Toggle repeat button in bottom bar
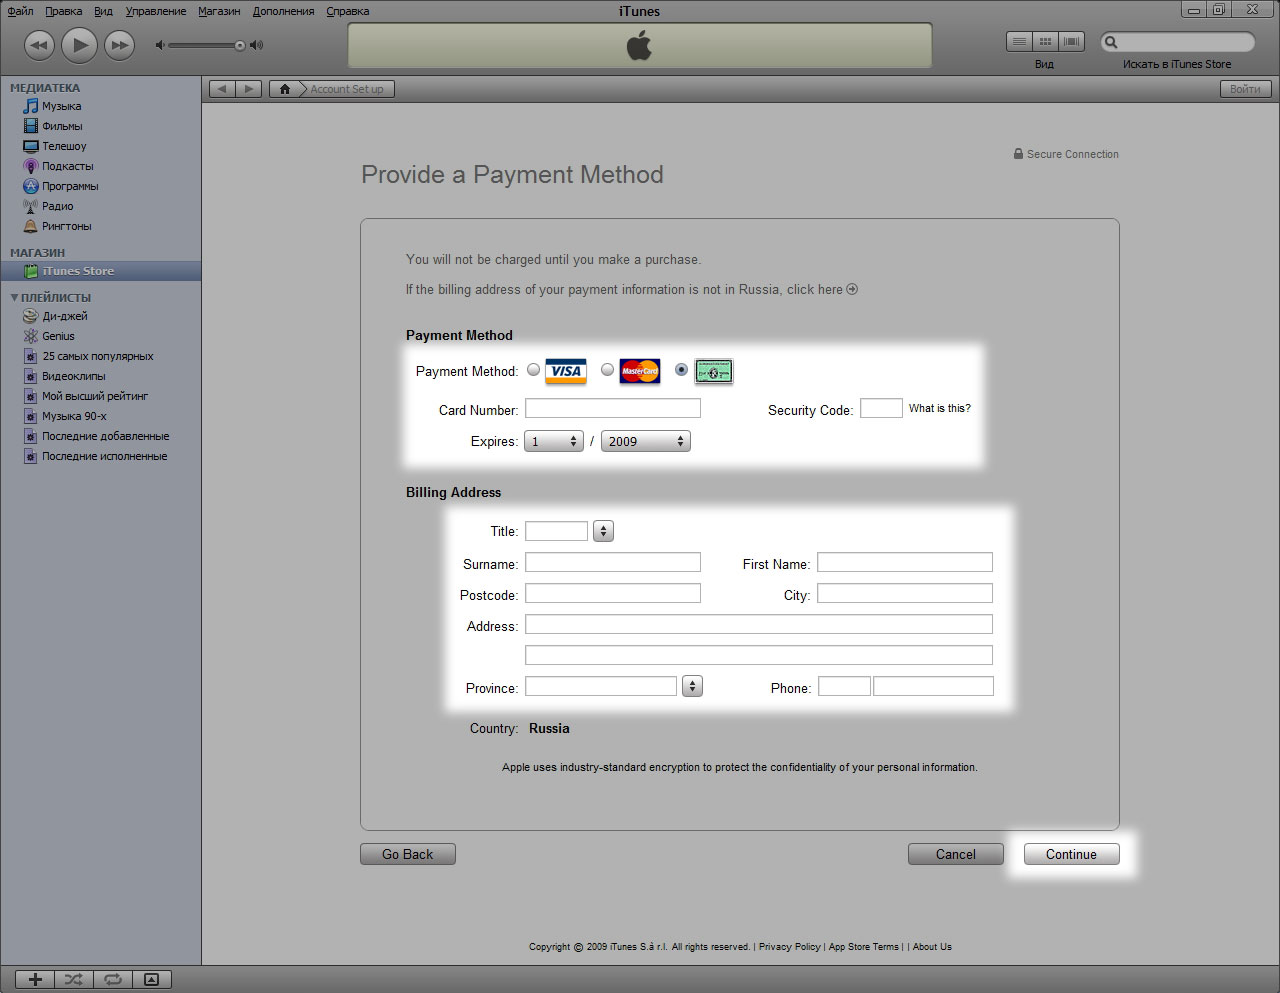1280x993 pixels. [x=113, y=979]
